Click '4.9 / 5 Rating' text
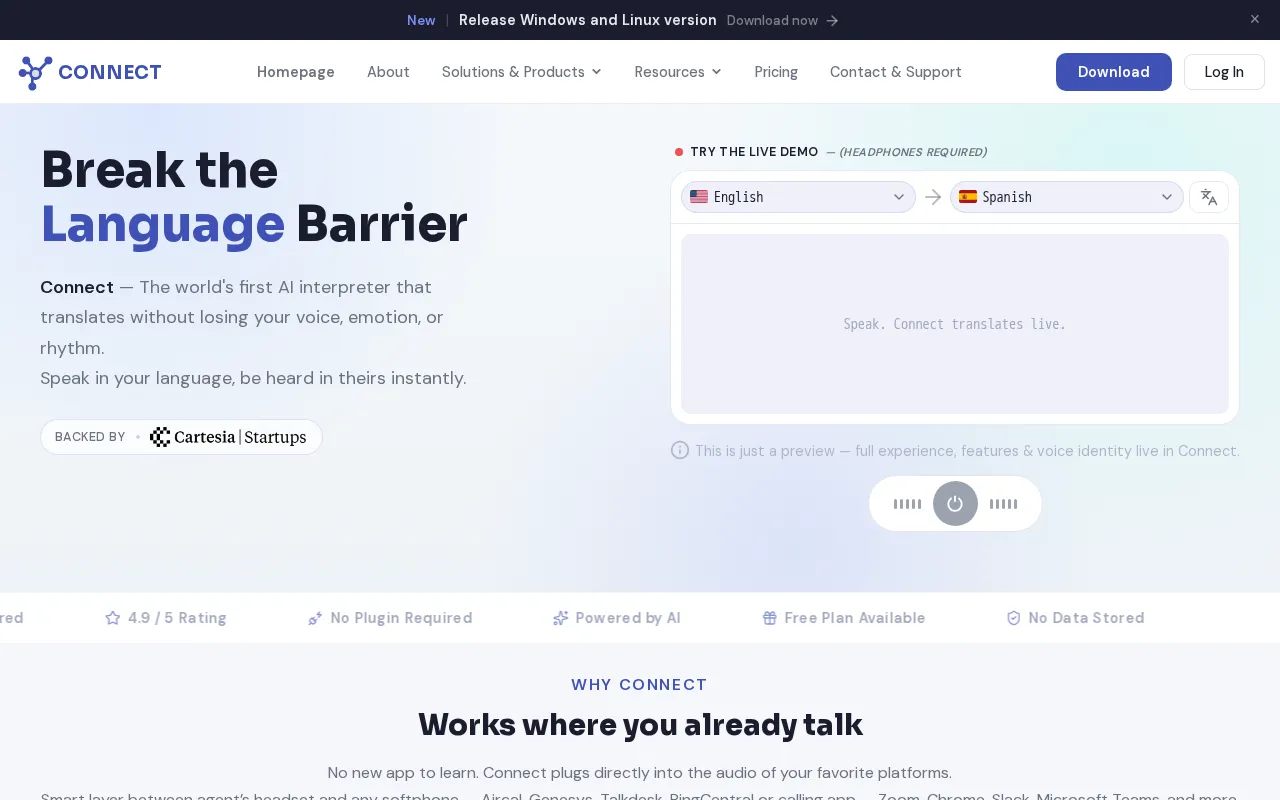 tap(177, 618)
